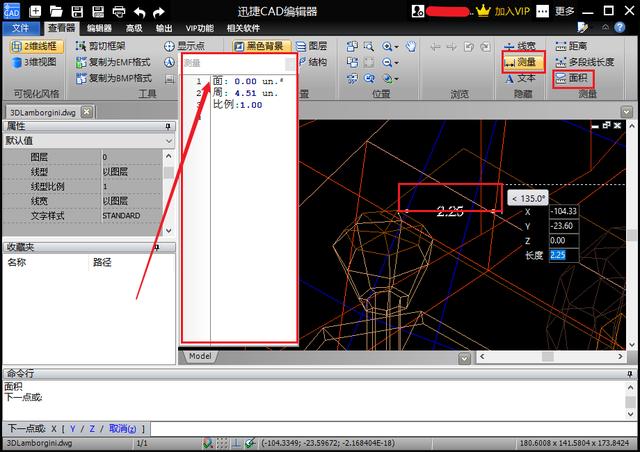Close the 3DLamborgini.dwg tab

[x=87, y=112]
